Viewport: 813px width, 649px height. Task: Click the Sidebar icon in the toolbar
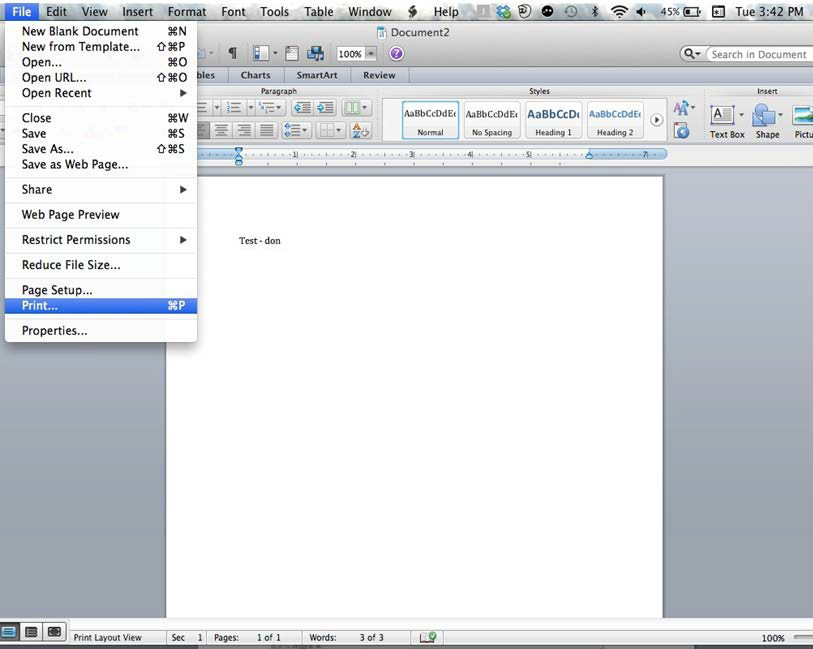click(260, 53)
